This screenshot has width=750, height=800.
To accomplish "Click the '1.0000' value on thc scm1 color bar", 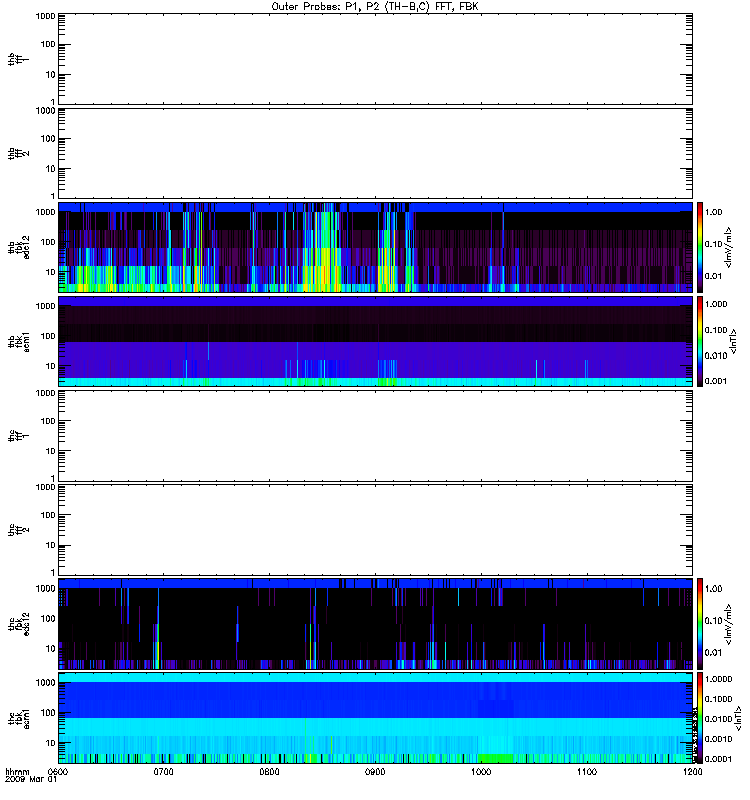I will pos(718,679).
